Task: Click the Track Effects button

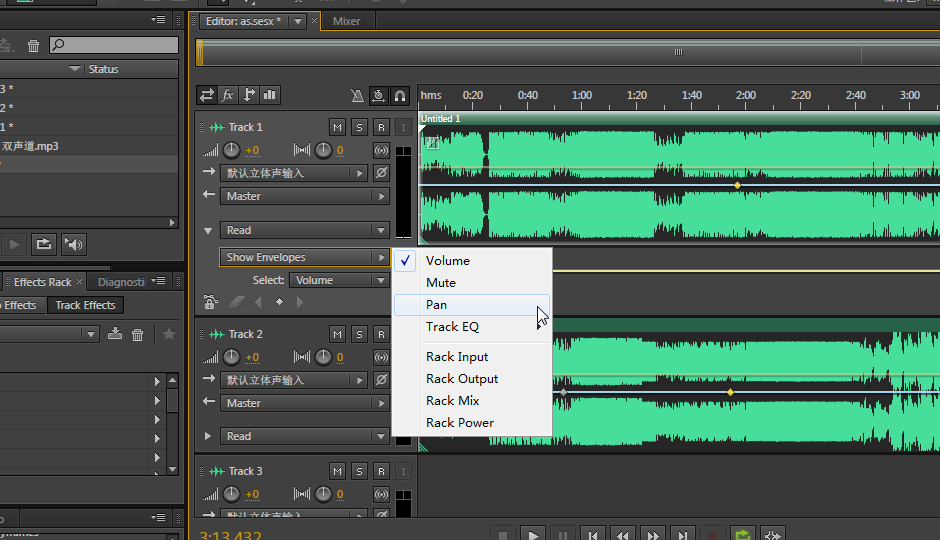Action: pos(85,305)
